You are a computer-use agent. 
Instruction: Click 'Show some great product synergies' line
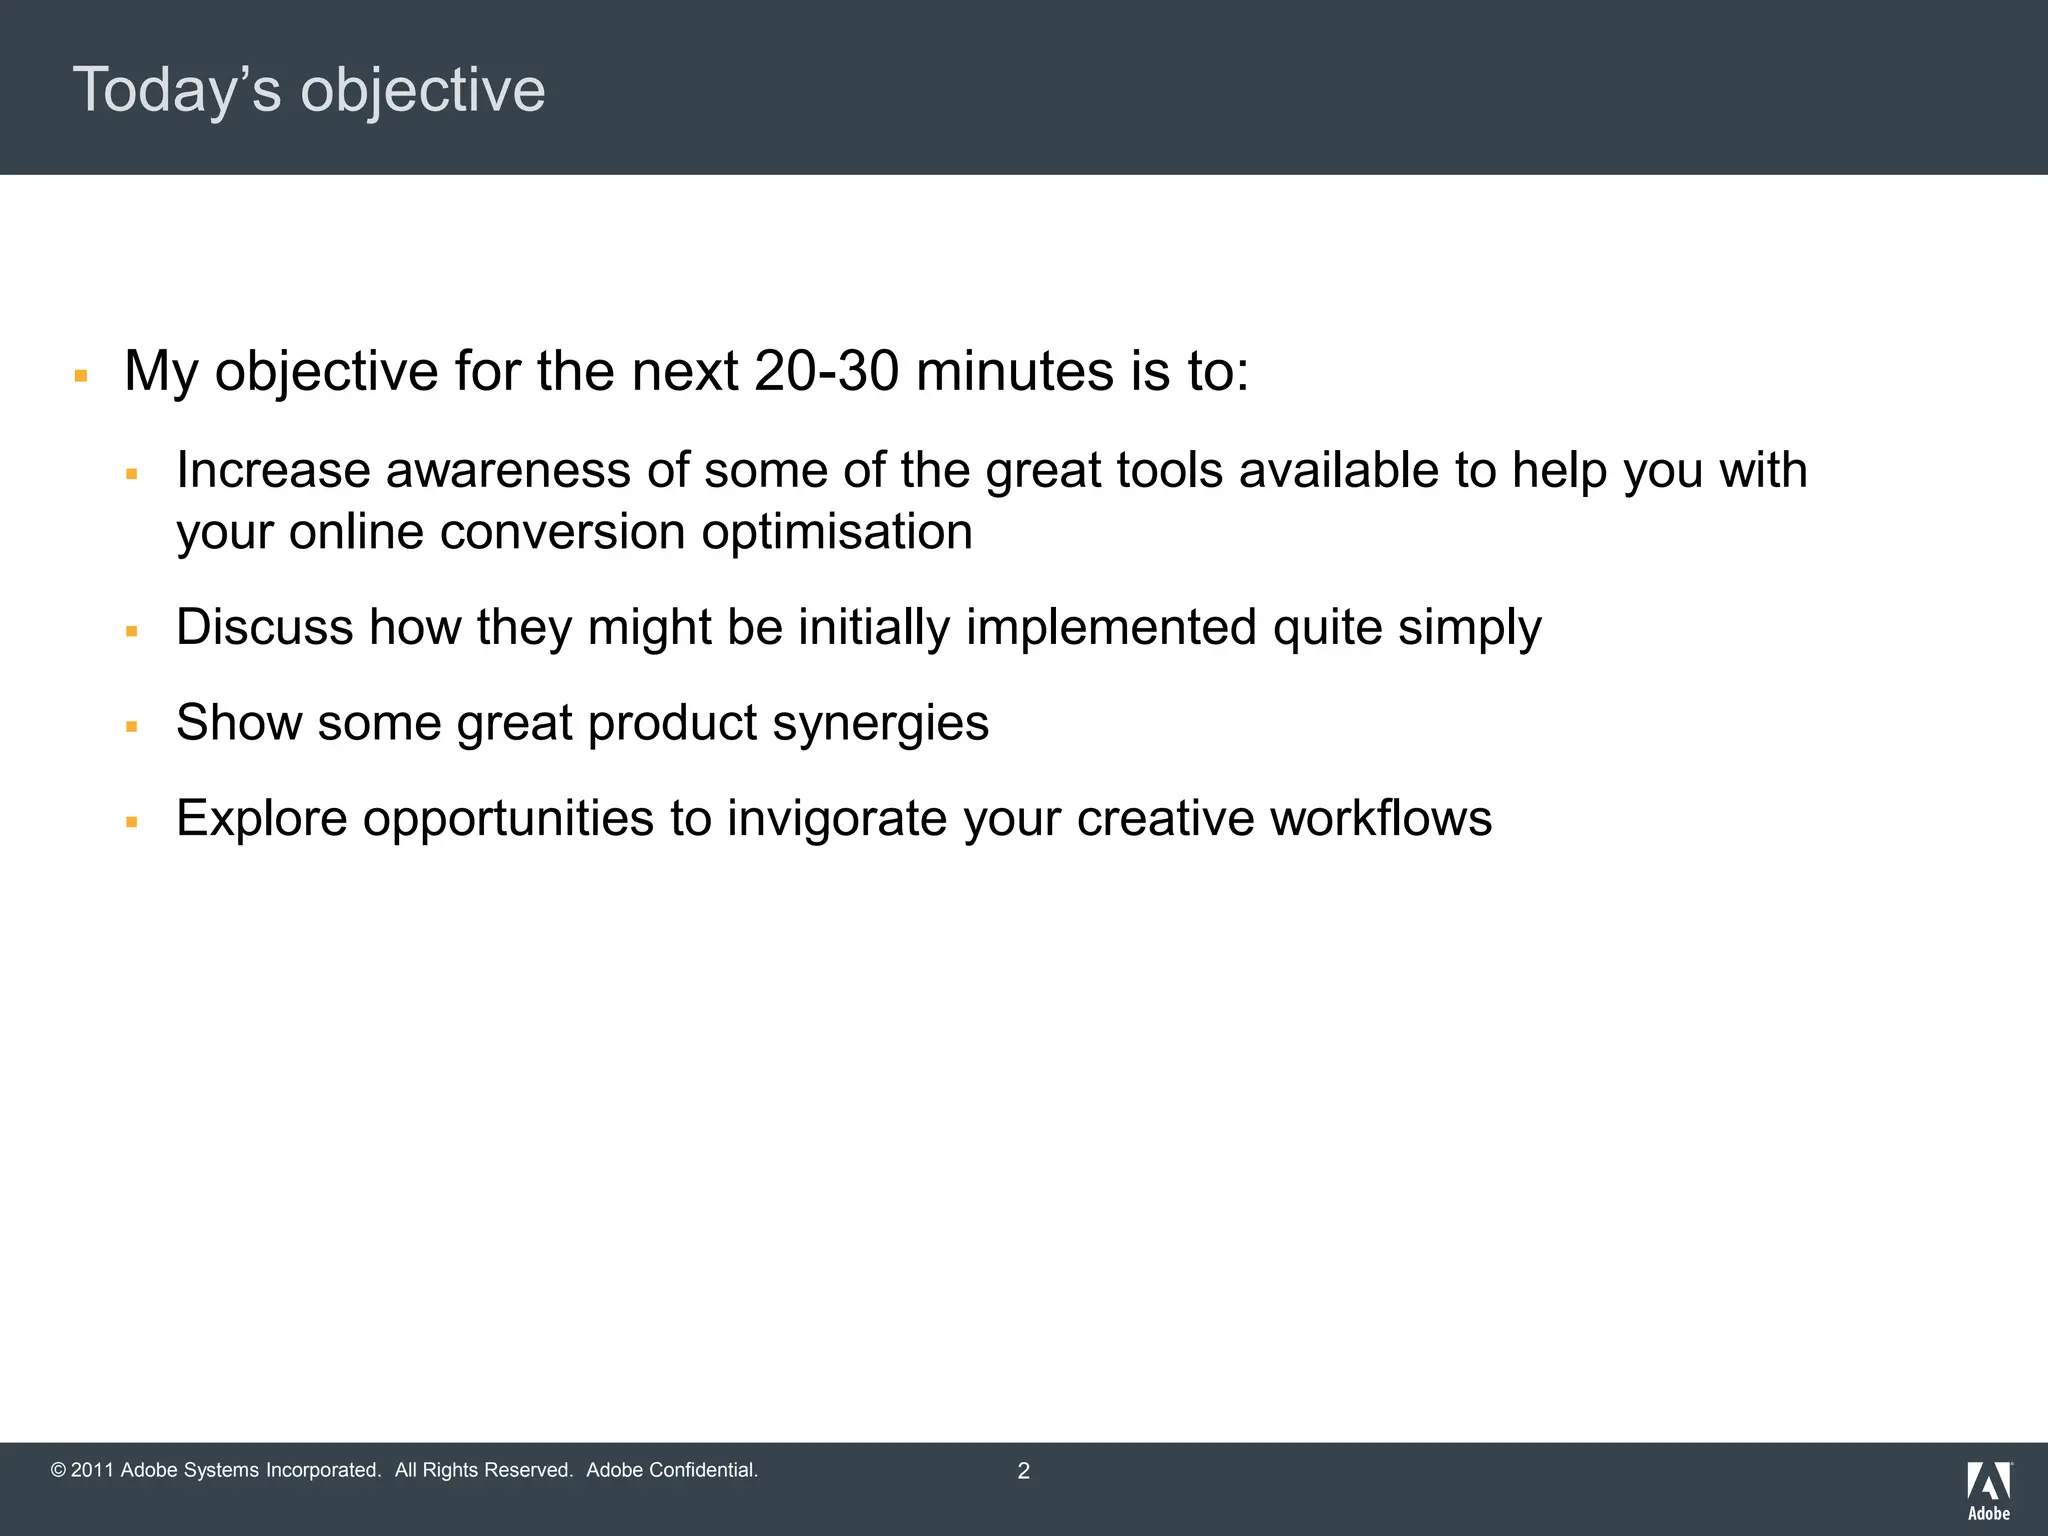[582, 722]
